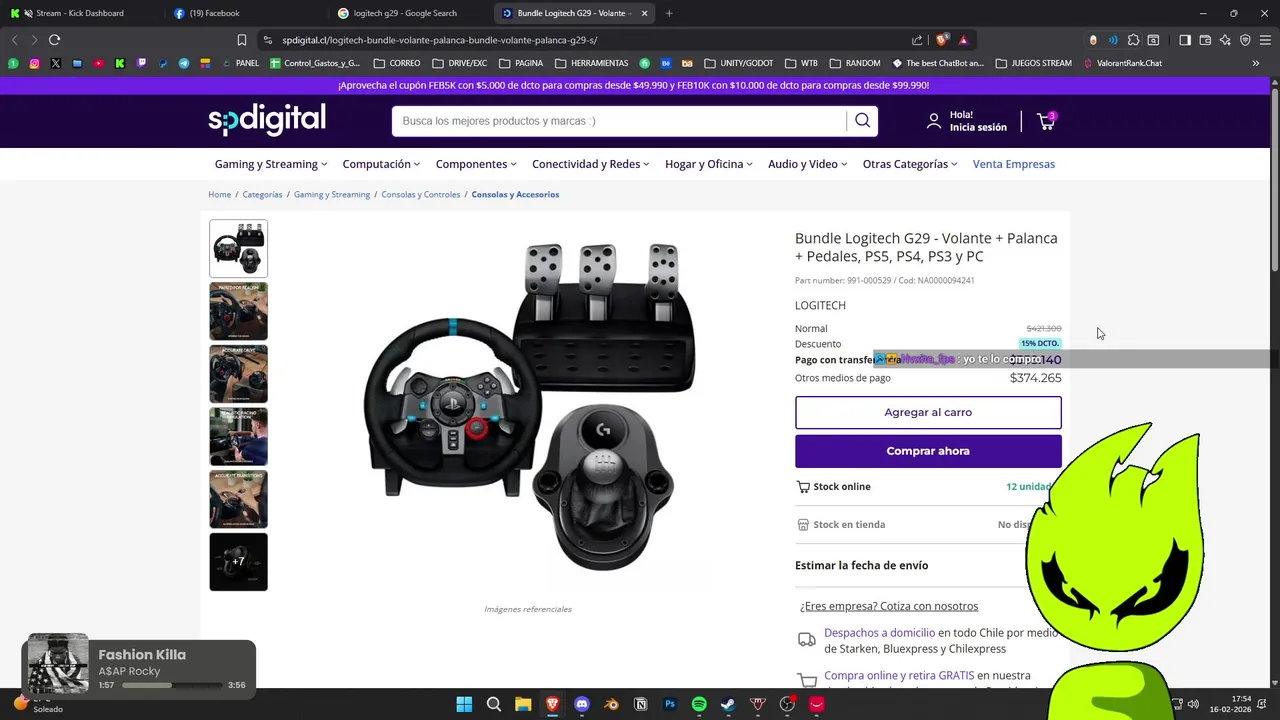Open the PayPal bookmark icon
Screen dimensions: 1280x720
163,63
